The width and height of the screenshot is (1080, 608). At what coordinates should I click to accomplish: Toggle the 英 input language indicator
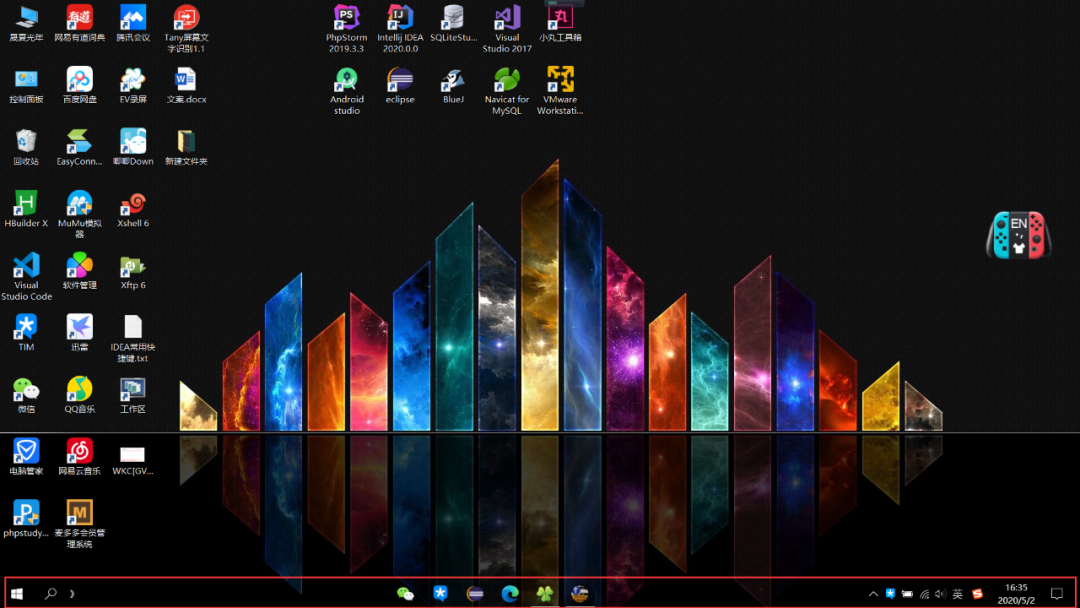pyautogui.click(x=957, y=594)
